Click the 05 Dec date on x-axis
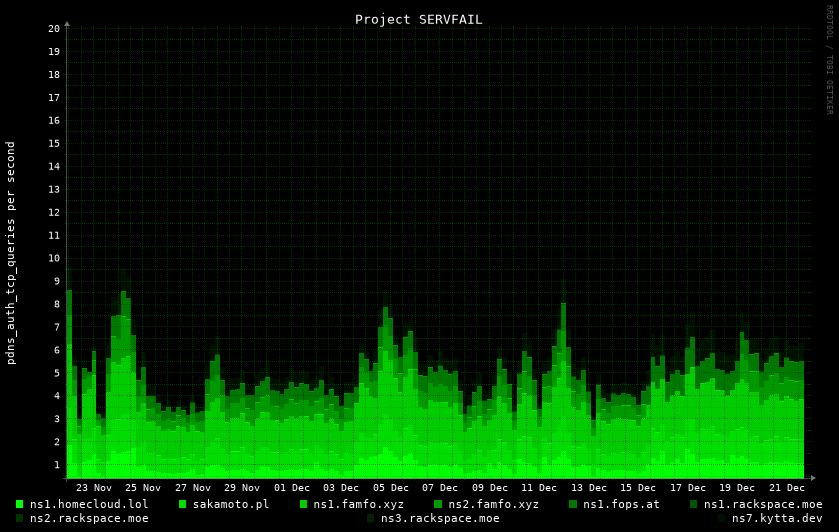The width and height of the screenshot is (839, 532). (x=391, y=488)
